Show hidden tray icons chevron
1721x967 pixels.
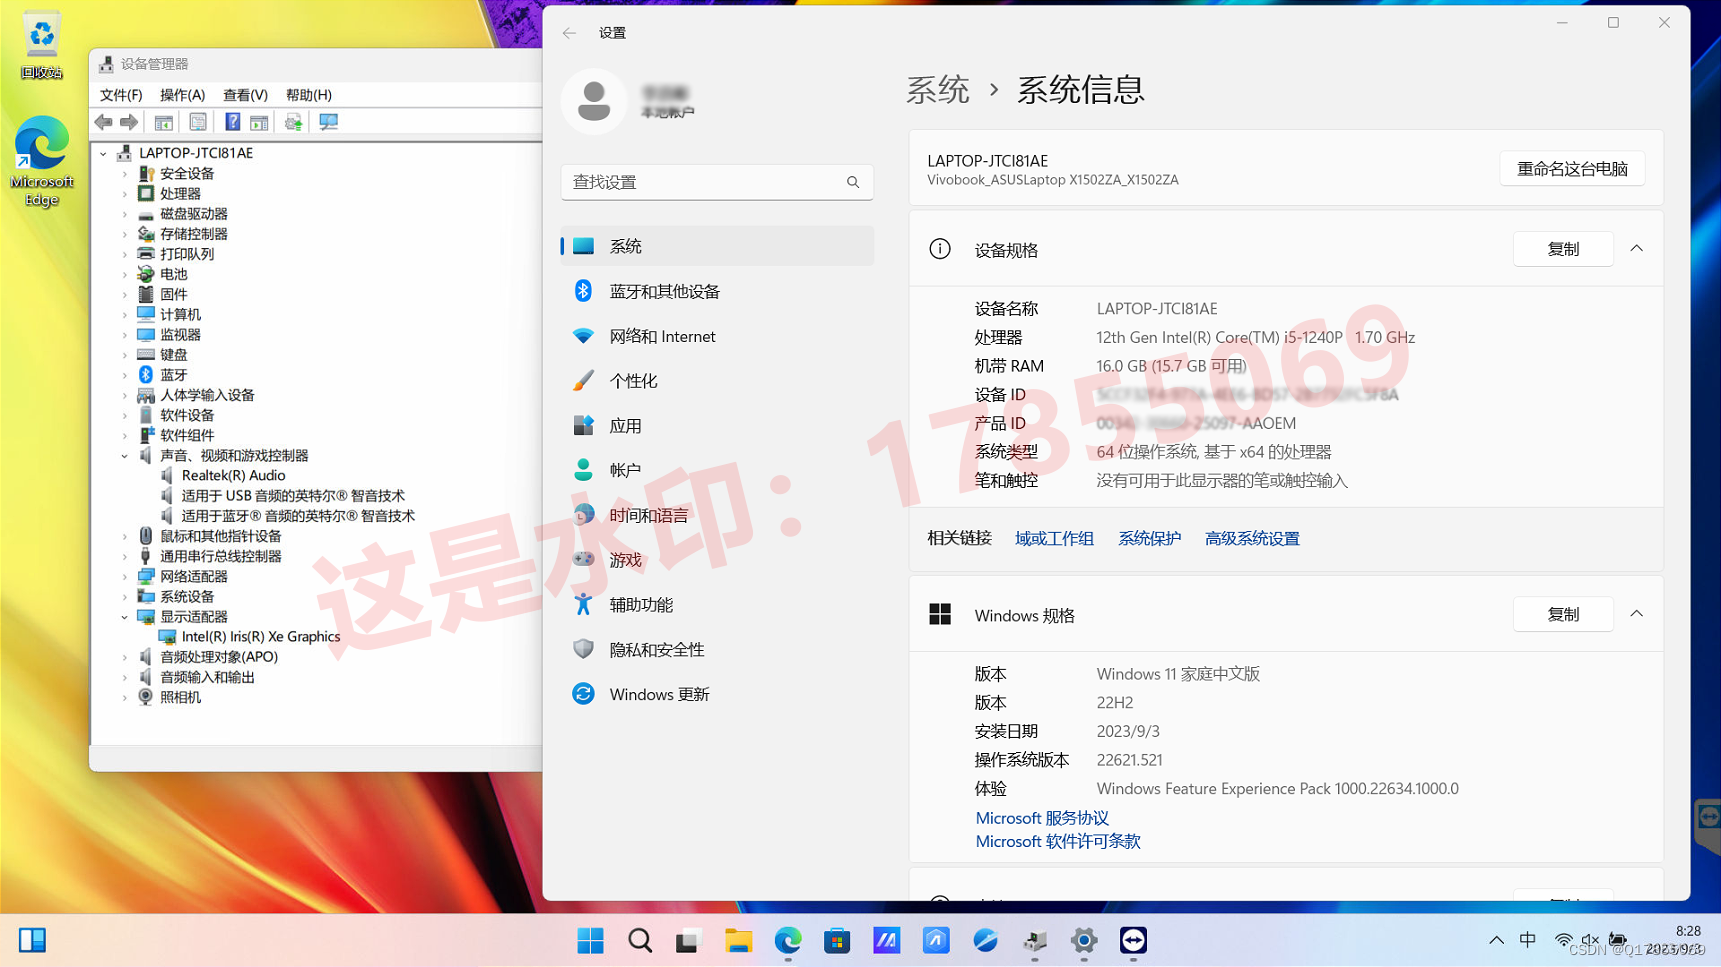[x=1496, y=940]
